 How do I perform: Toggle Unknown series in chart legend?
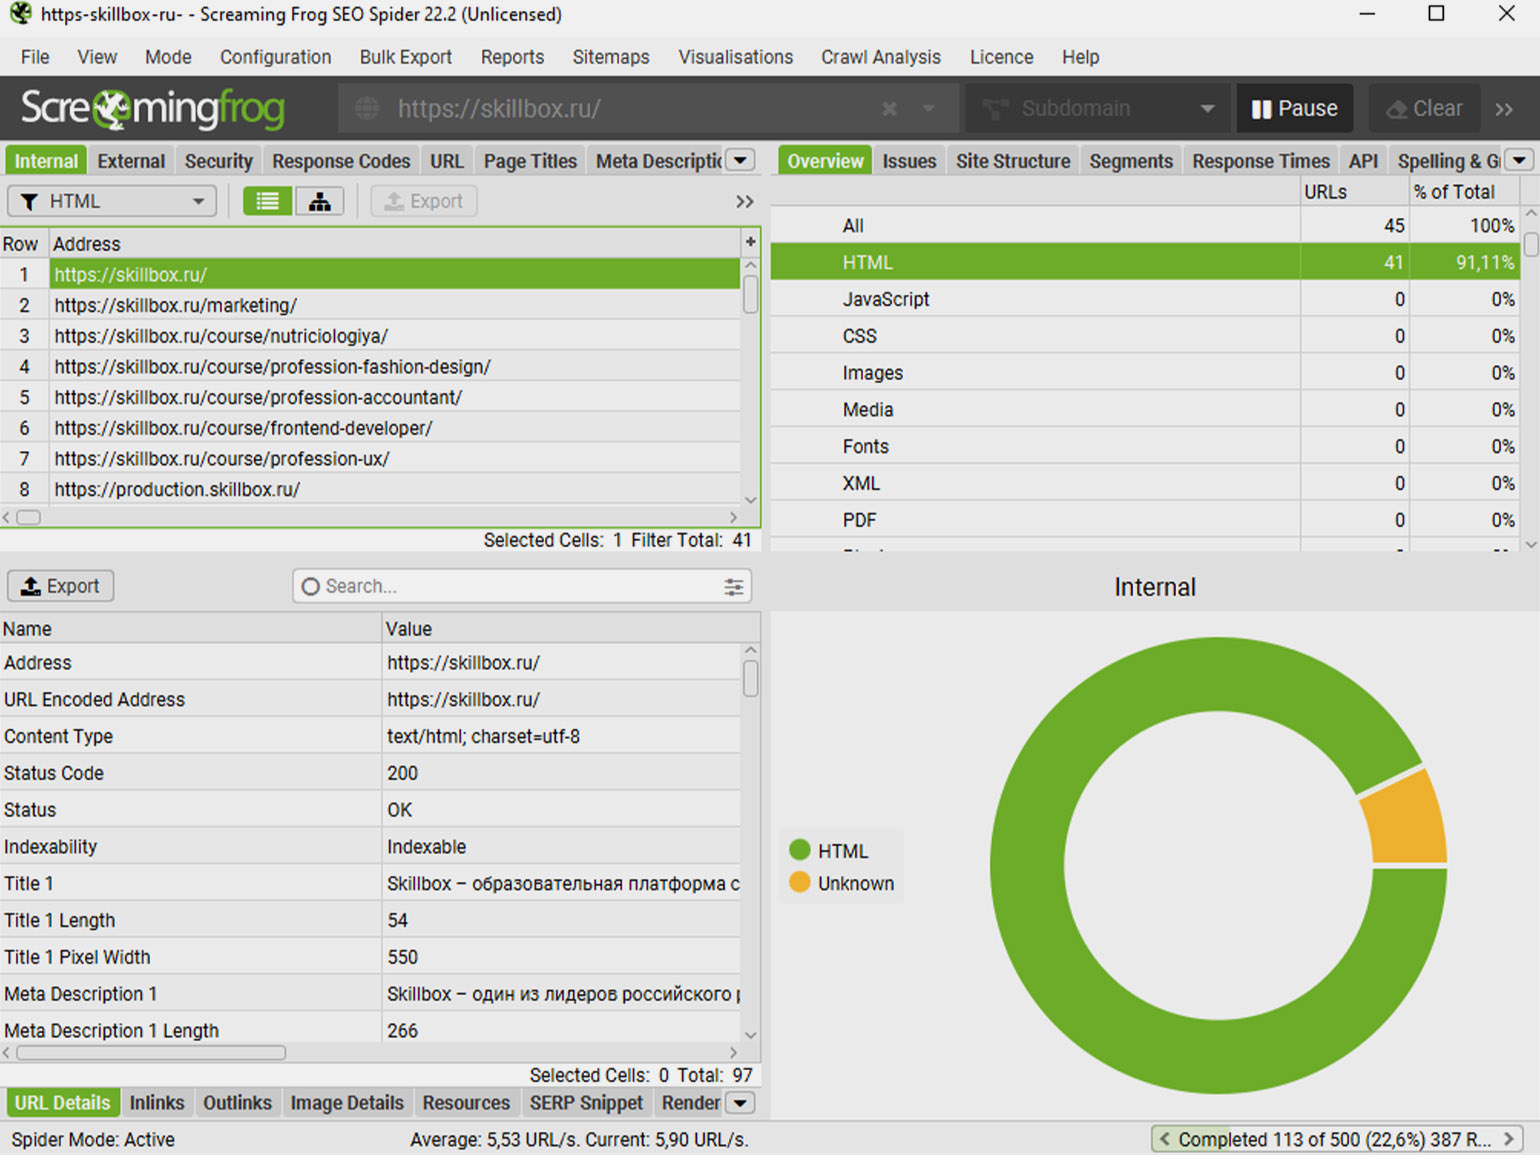tap(841, 883)
